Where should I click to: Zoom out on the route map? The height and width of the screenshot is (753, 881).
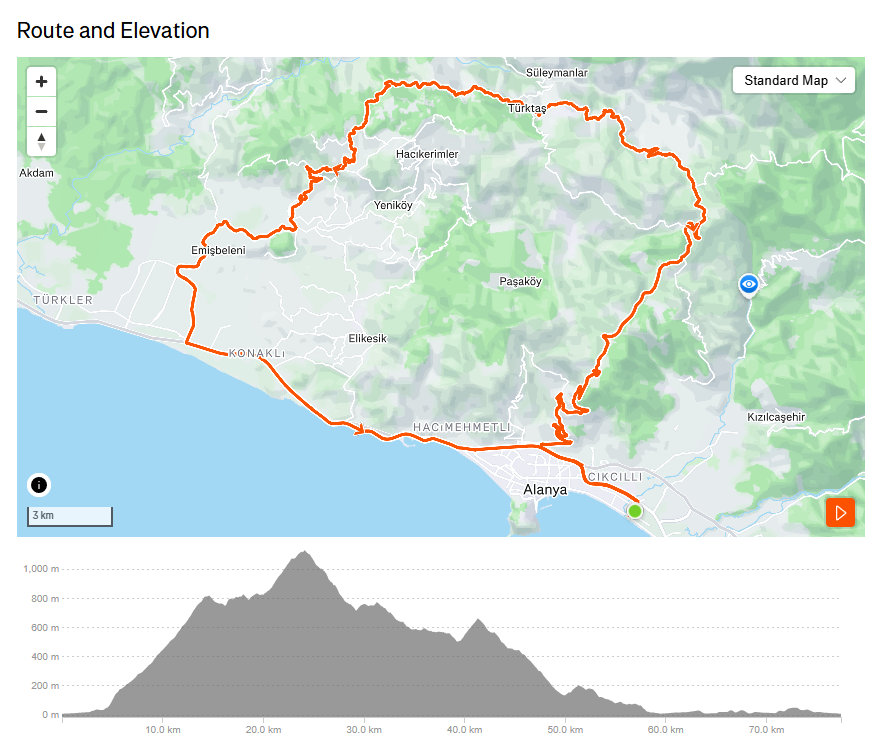41,111
